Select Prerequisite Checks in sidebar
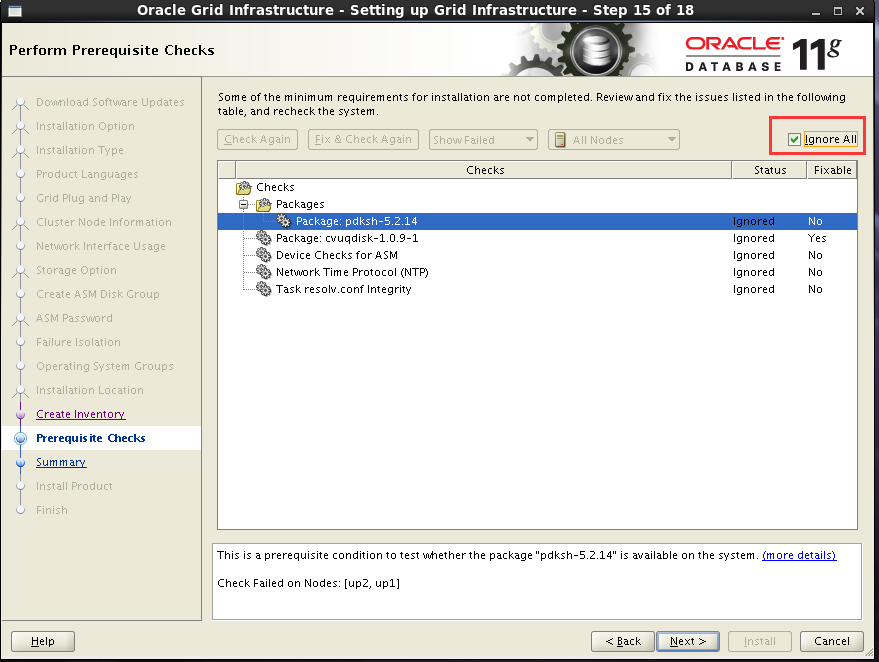 click(x=91, y=438)
